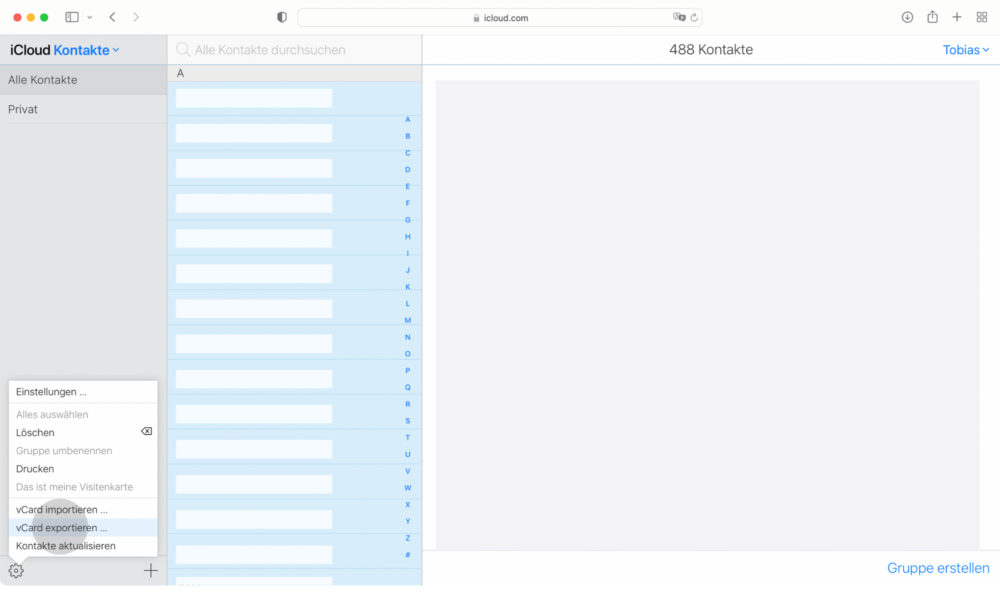Viewport: 1000px width, 600px height.
Task: Jump to letter H in index
Action: [x=408, y=237]
